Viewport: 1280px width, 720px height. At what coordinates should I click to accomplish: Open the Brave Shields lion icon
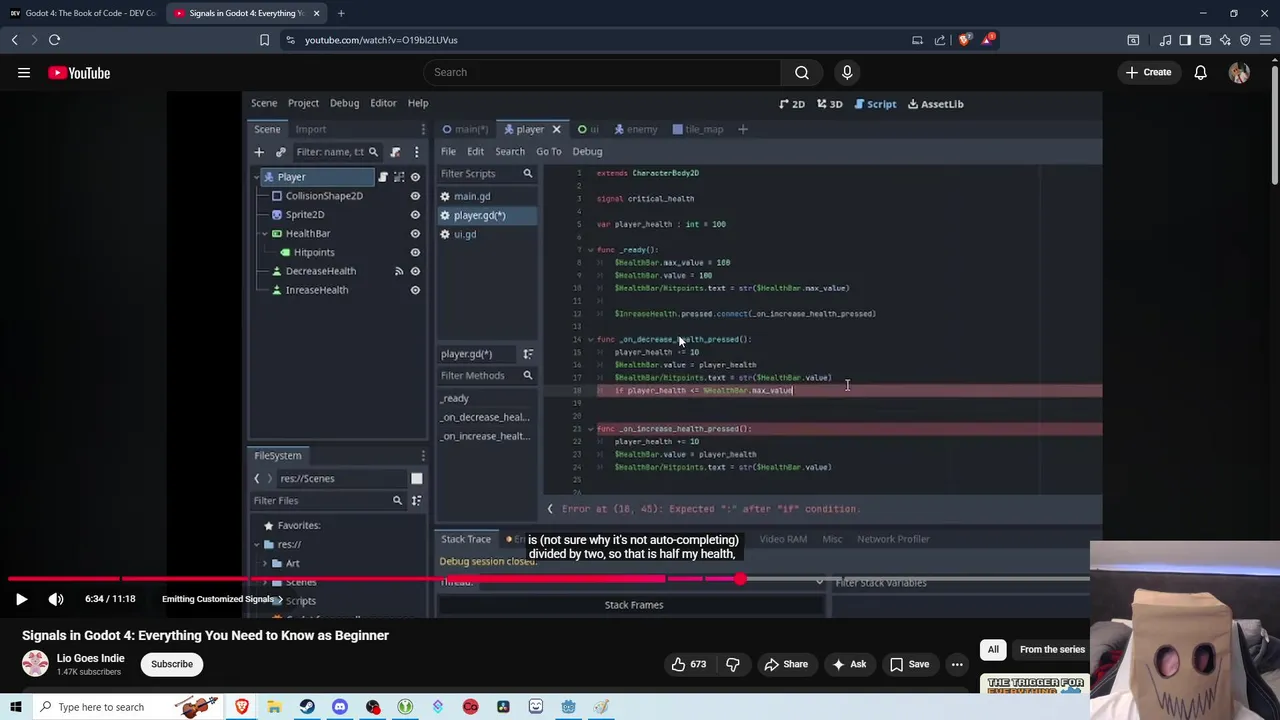tap(964, 40)
